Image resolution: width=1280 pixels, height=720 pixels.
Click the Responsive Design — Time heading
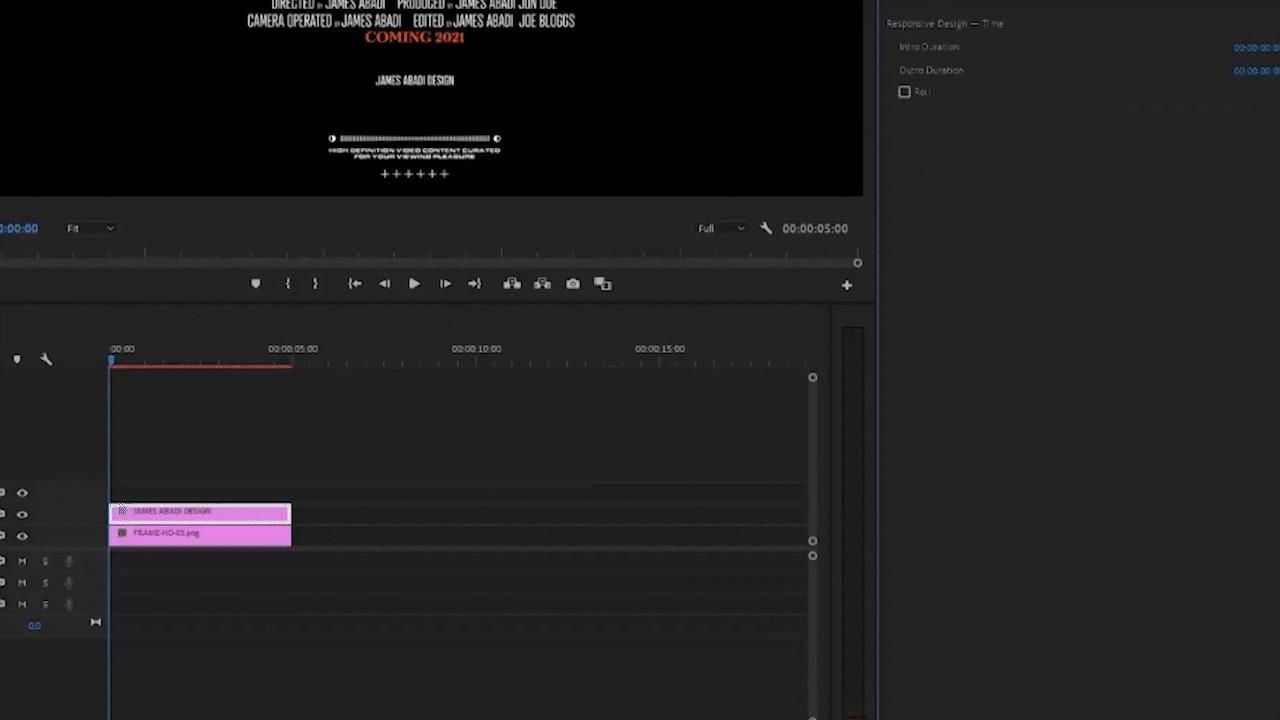pos(945,24)
